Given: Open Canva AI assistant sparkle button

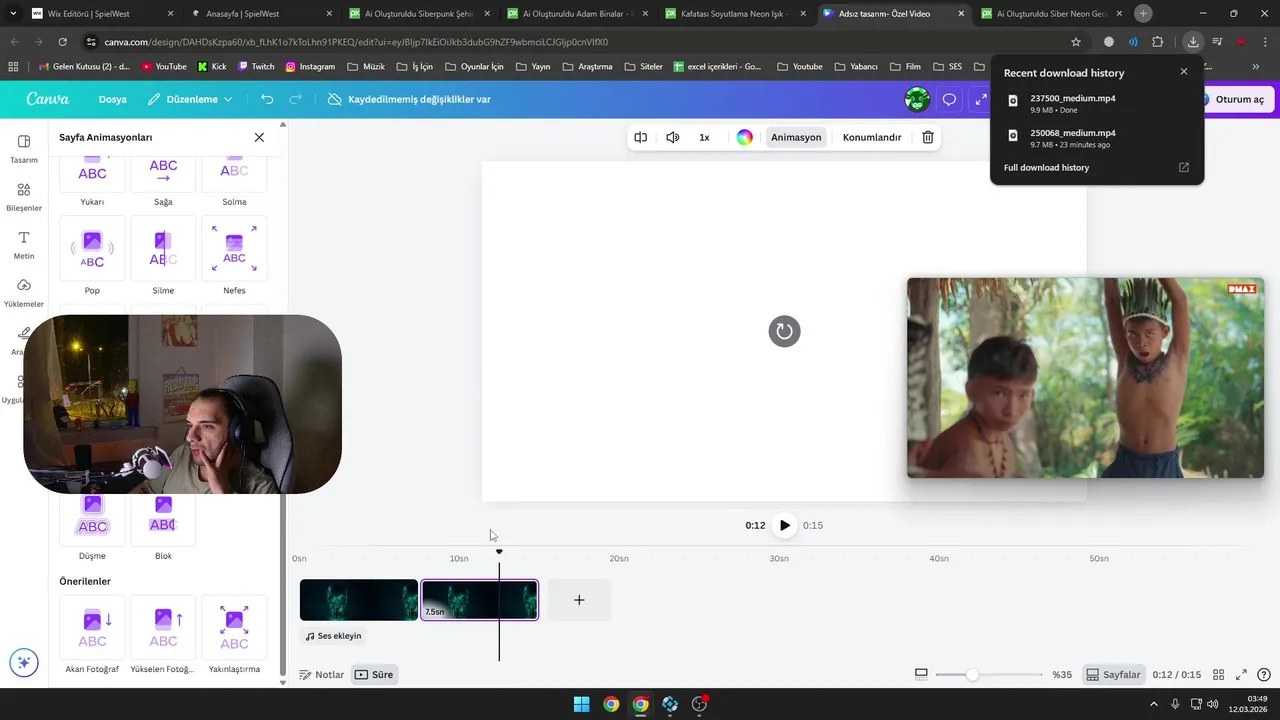Looking at the screenshot, I should coord(24,662).
